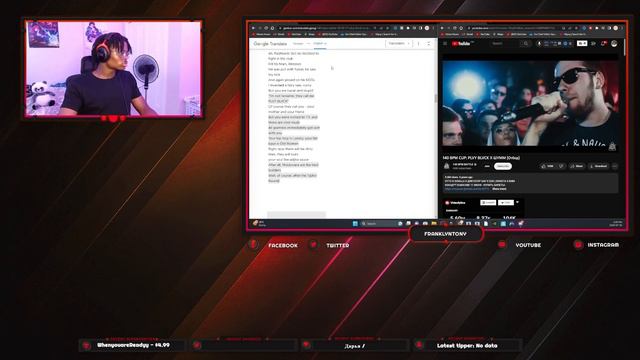Open YouTube notifications bell
The image size is (640, 360).
pos(603,43)
